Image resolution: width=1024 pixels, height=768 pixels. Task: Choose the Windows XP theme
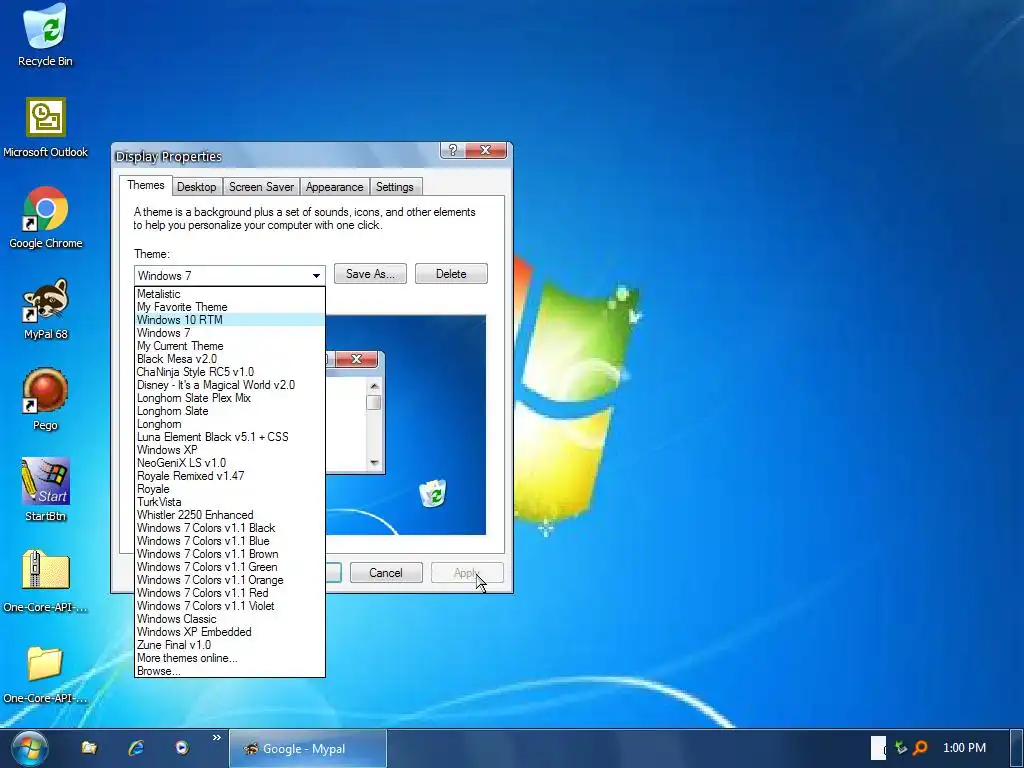click(x=230, y=450)
